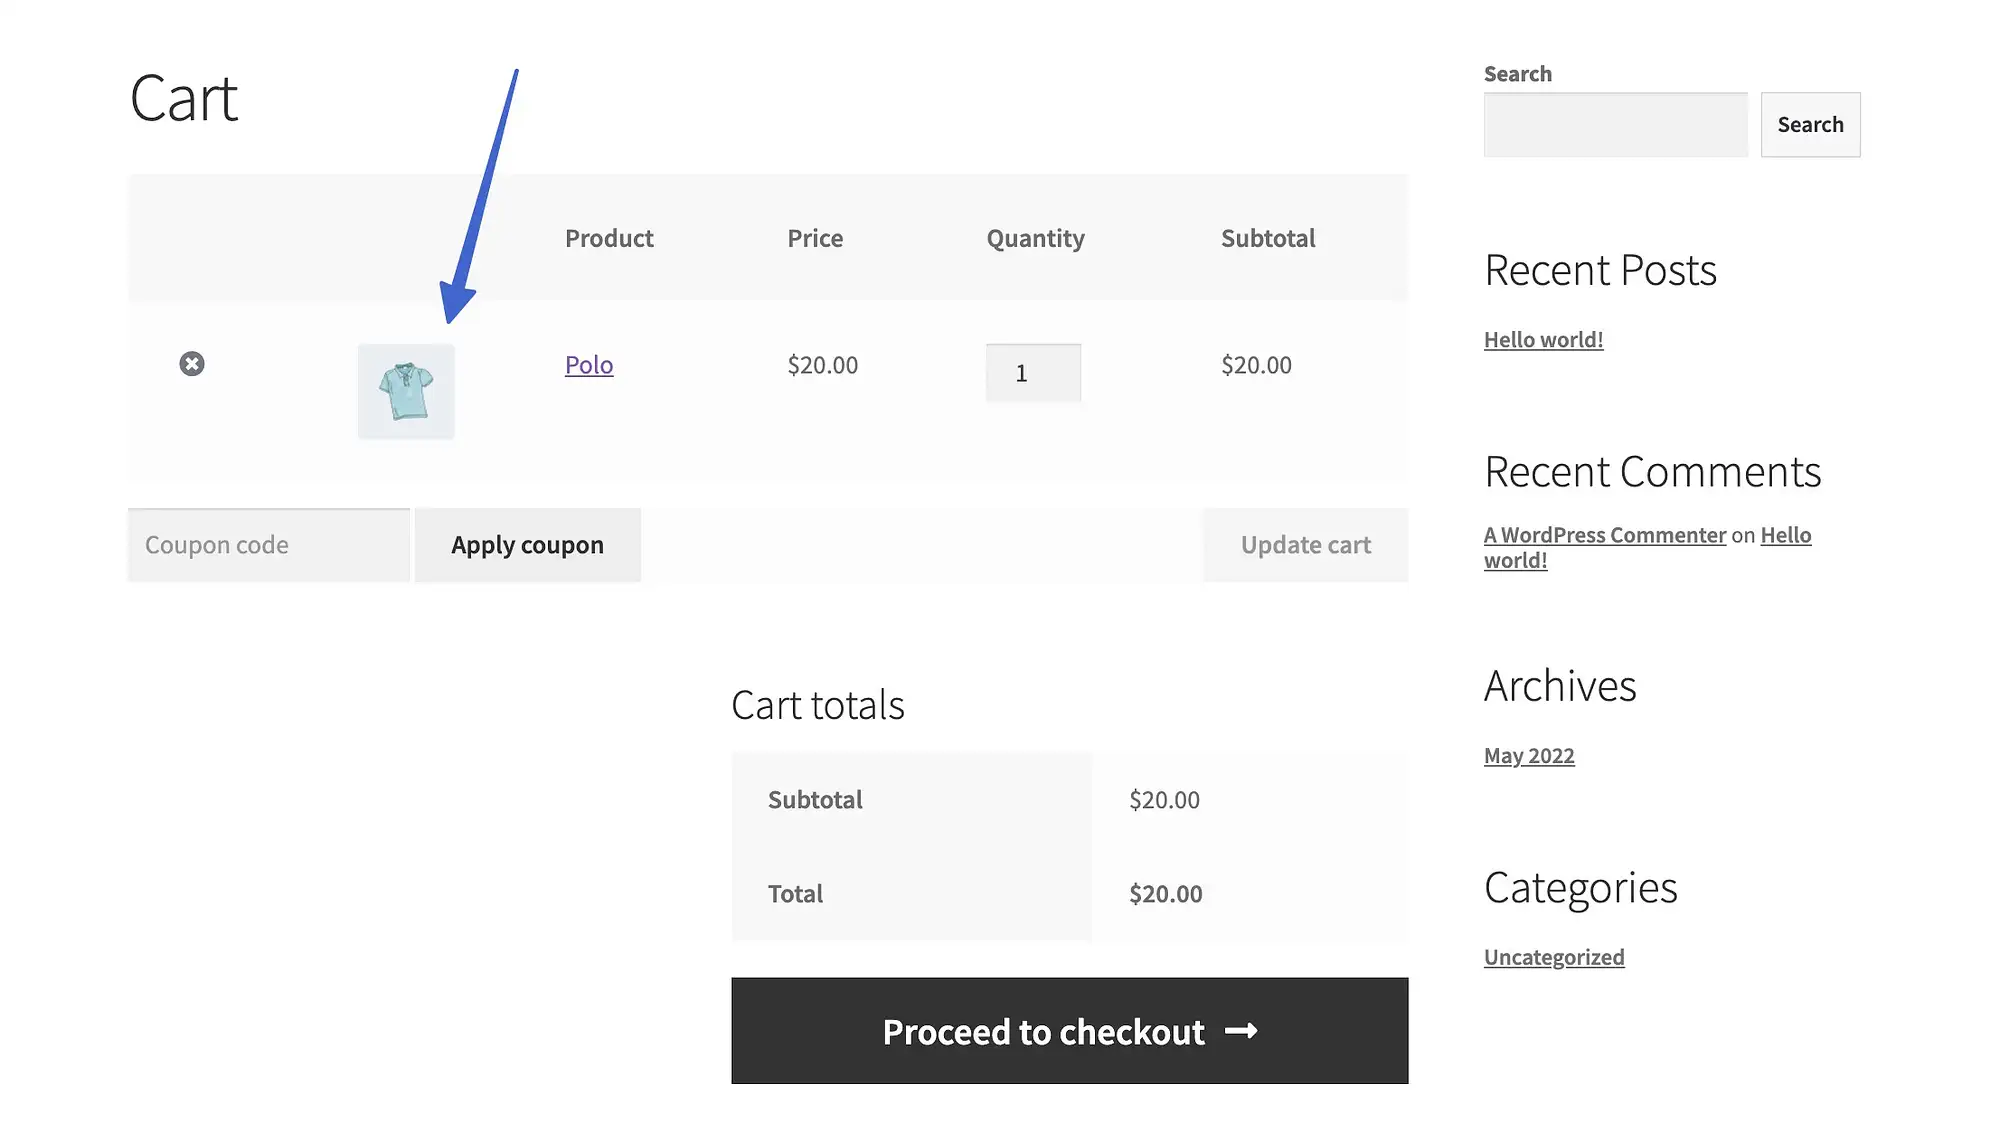Click the remove item icon for Polo
The height and width of the screenshot is (1143, 2000).
[191, 363]
